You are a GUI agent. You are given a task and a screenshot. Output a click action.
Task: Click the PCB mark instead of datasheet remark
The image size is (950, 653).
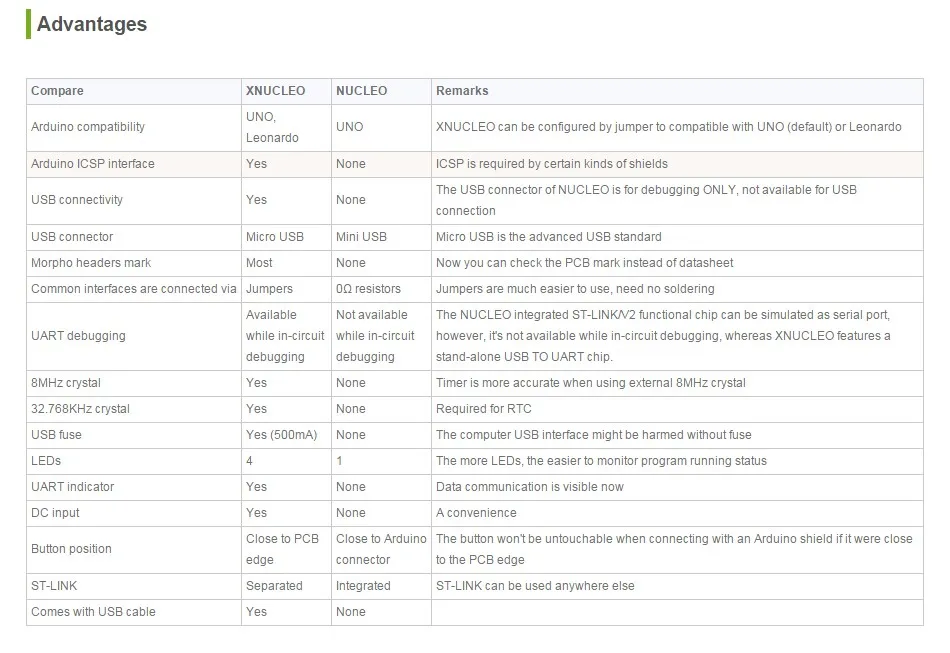coord(584,263)
